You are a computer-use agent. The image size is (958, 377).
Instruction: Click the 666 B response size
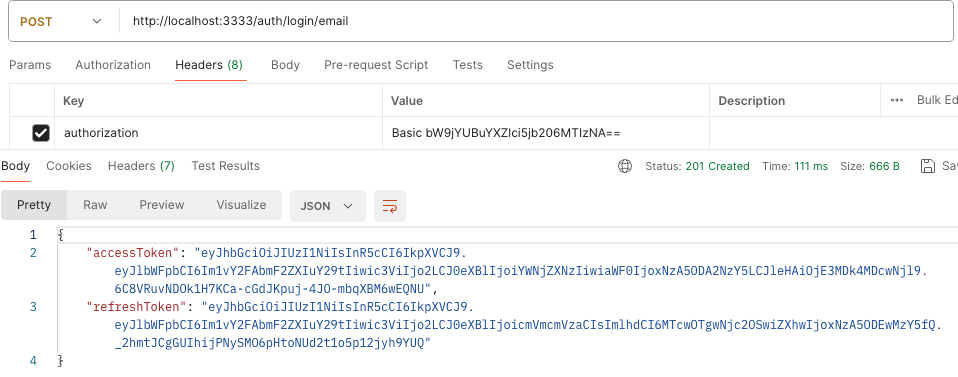884,166
